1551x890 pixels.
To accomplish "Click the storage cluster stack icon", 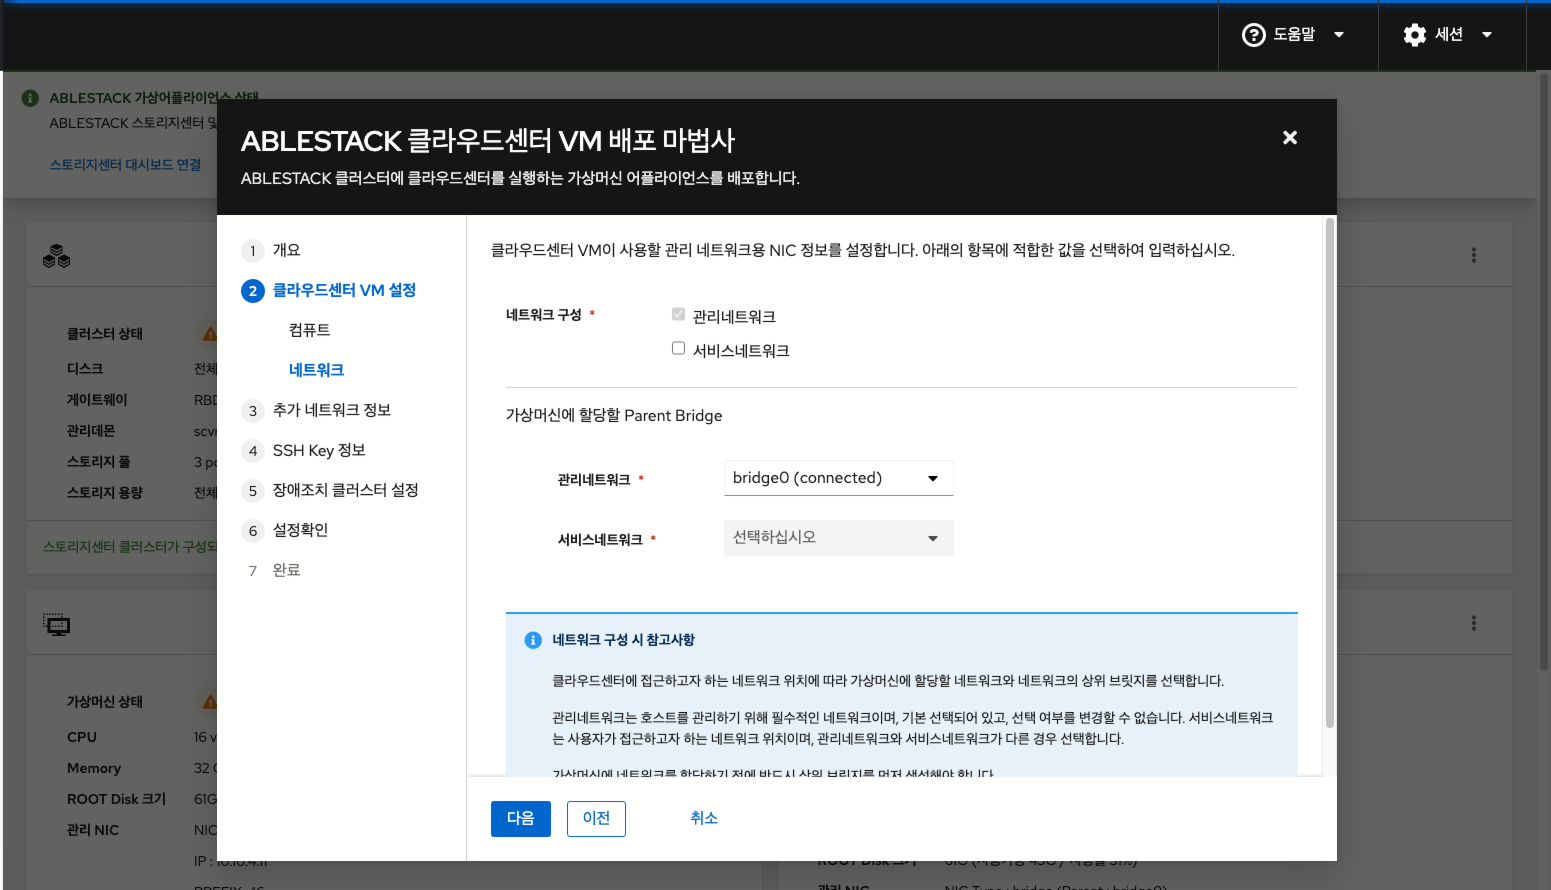I will point(56,256).
